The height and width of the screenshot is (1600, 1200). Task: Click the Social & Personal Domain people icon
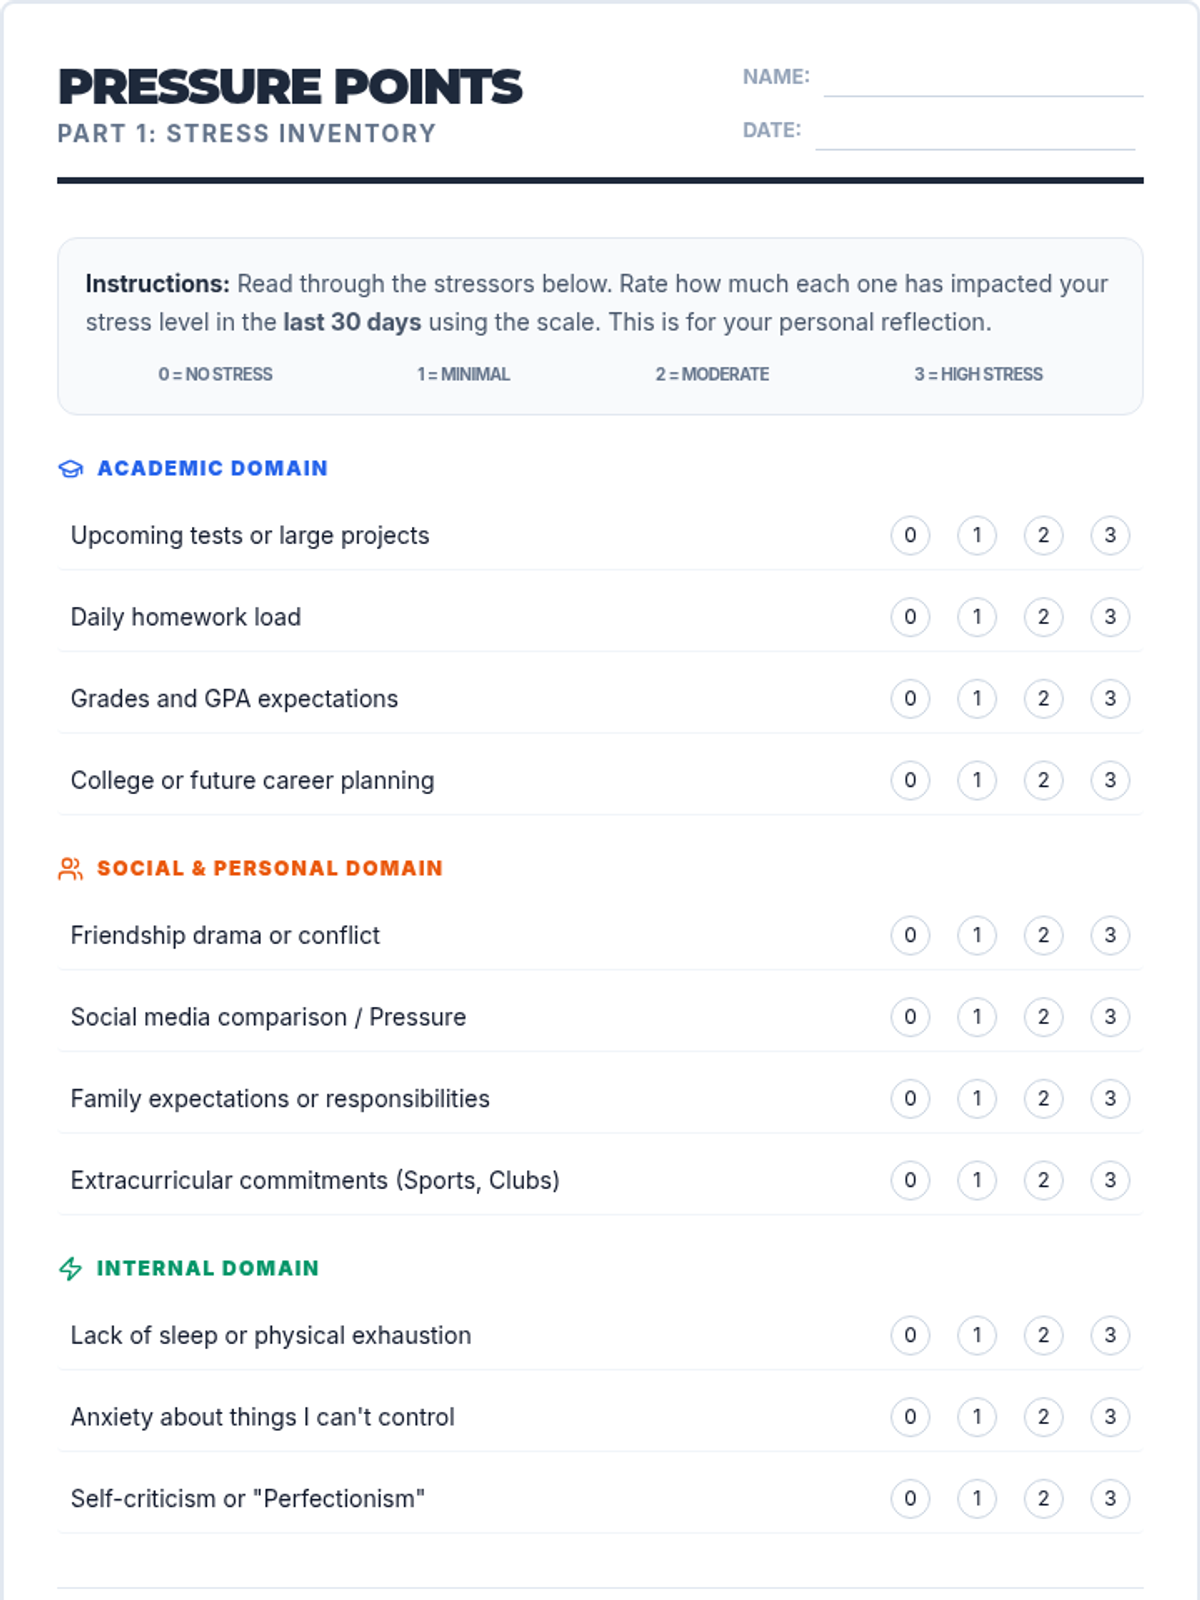pyautogui.click(x=71, y=869)
